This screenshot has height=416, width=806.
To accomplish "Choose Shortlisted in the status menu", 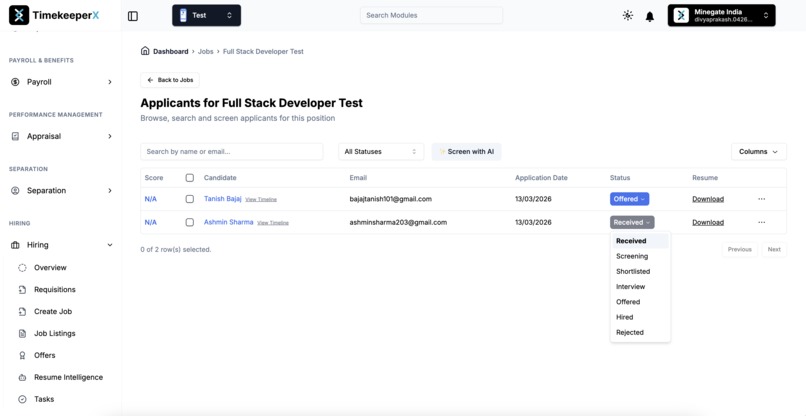I will [640, 271].
